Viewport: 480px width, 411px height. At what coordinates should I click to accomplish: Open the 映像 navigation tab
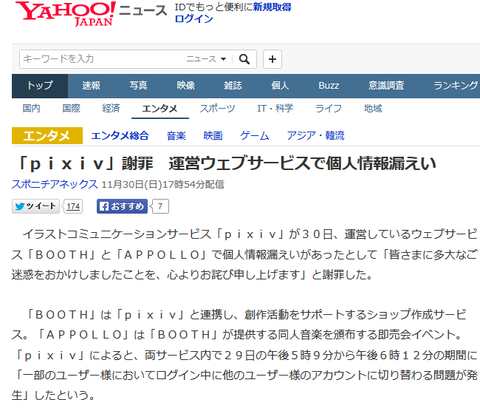tap(186, 86)
